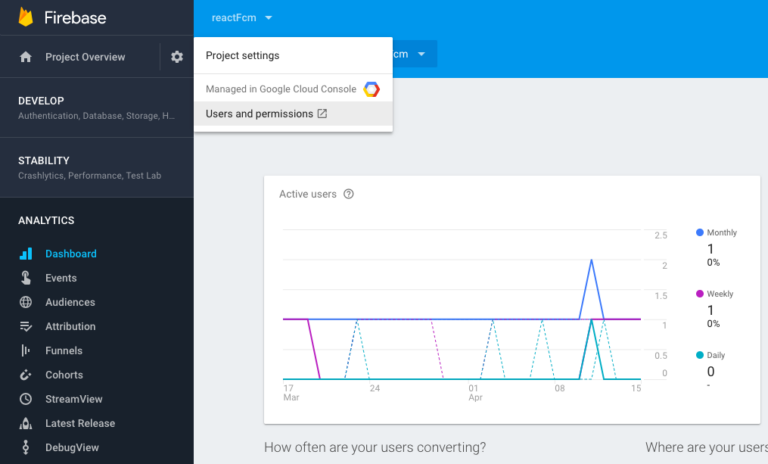
Task: Click the Google Cloud Console hexagon icon
Action: [371, 89]
